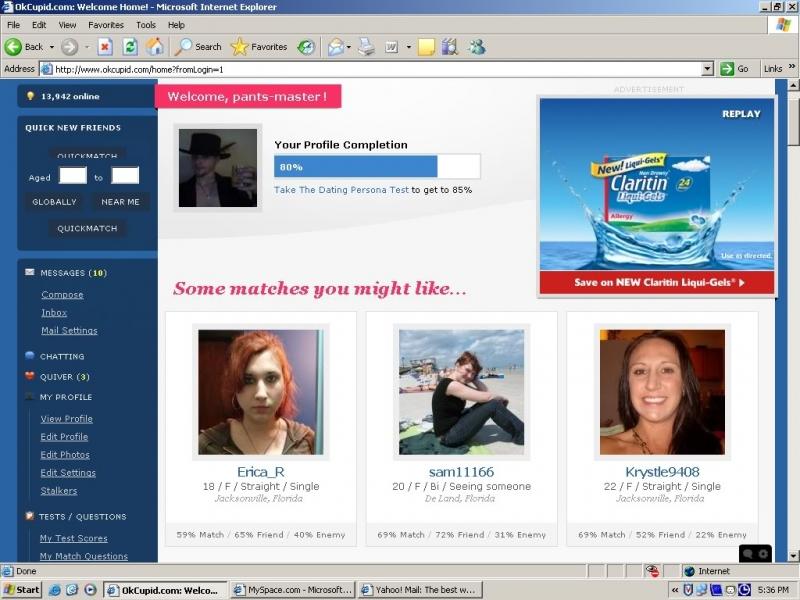Viewport: 800px width, 600px height.
Task: Open the Search toolbar button
Action: pos(198,47)
